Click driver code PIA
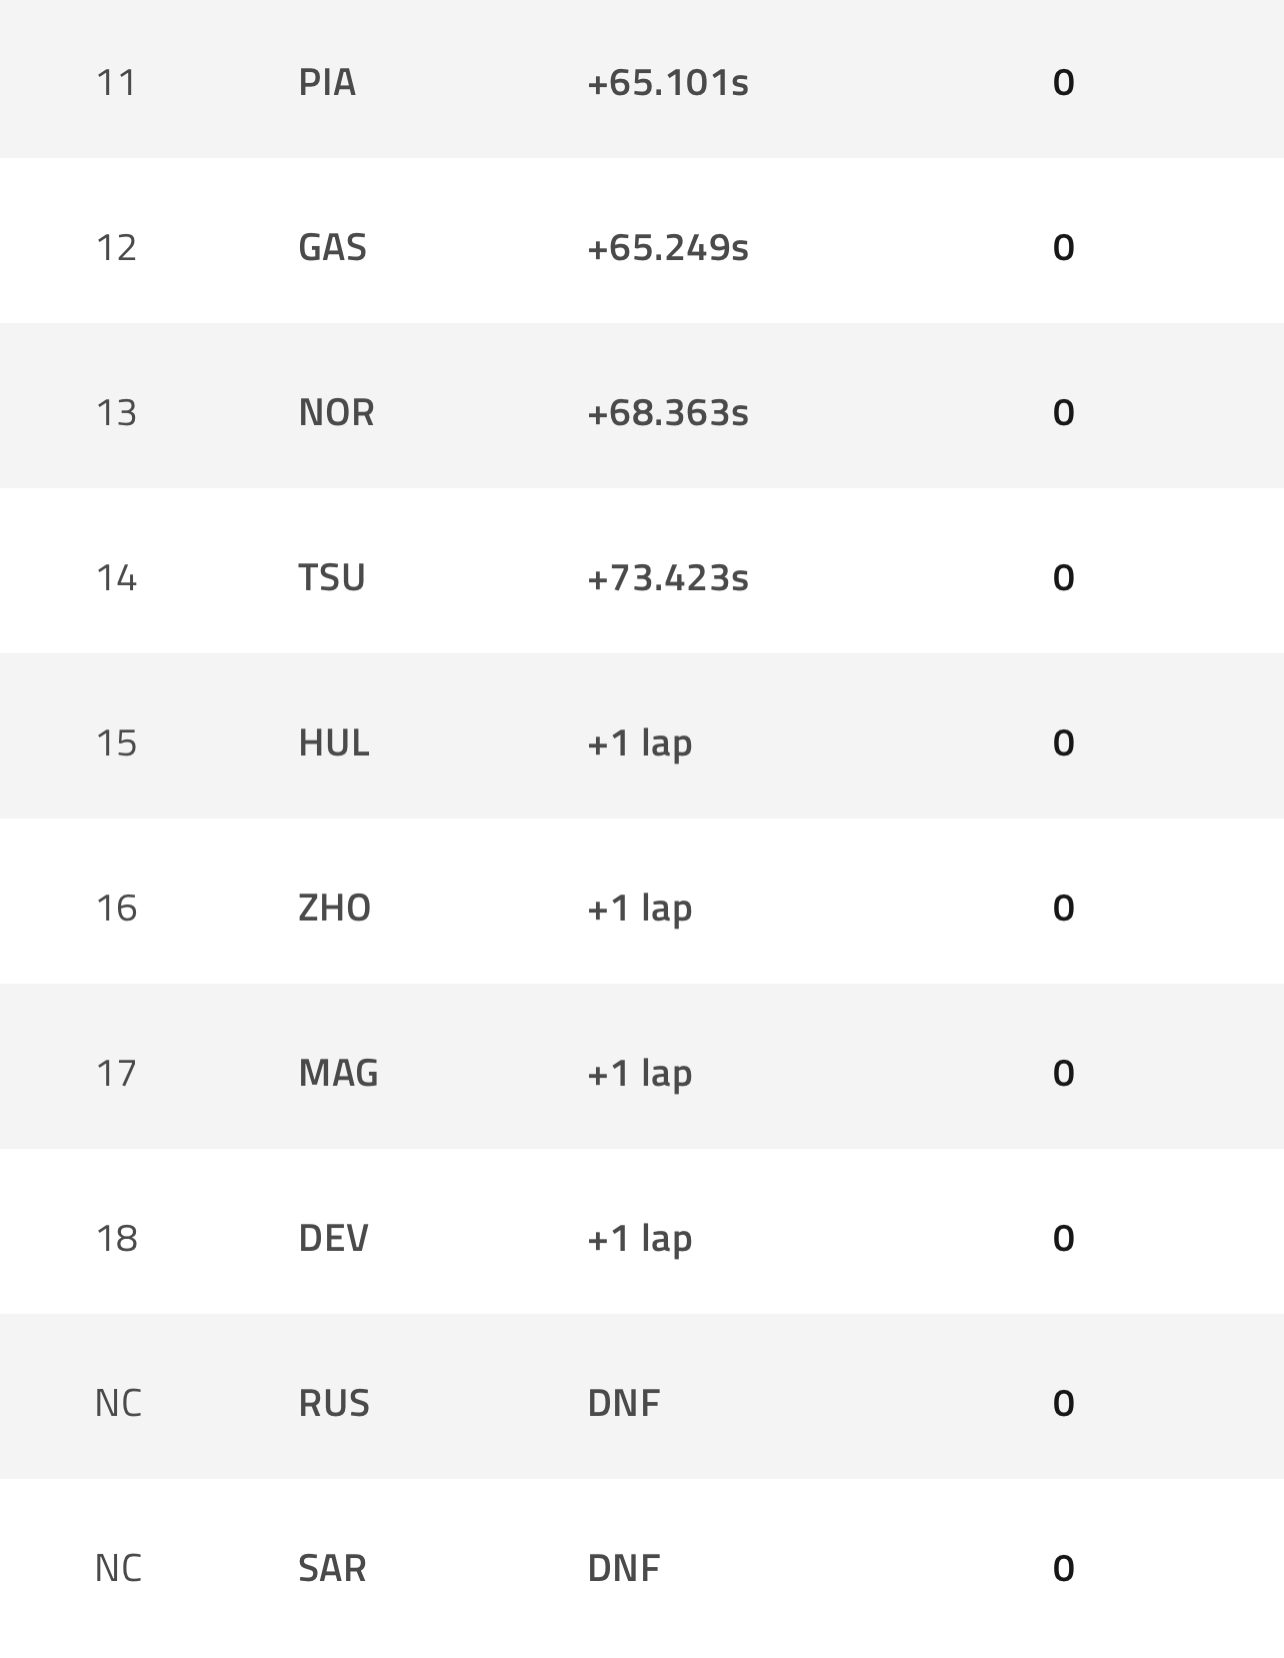 [x=327, y=82]
